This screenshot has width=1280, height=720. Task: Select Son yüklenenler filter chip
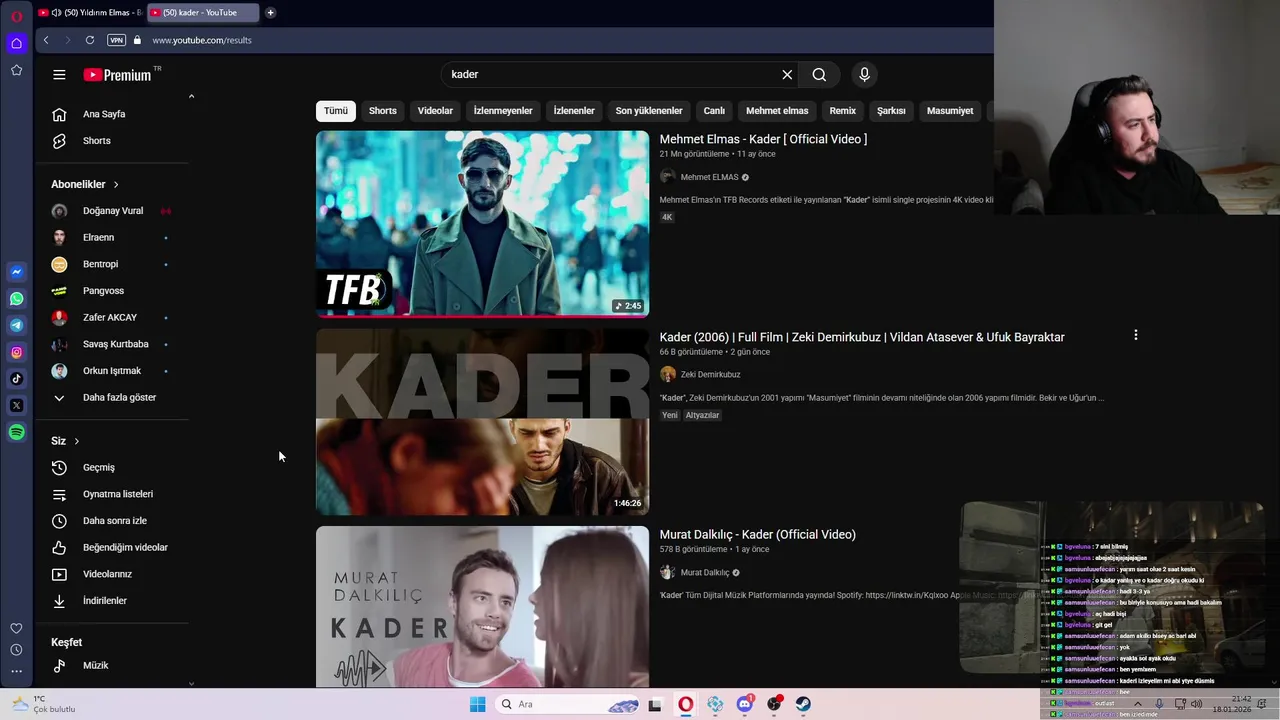pos(649,111)
